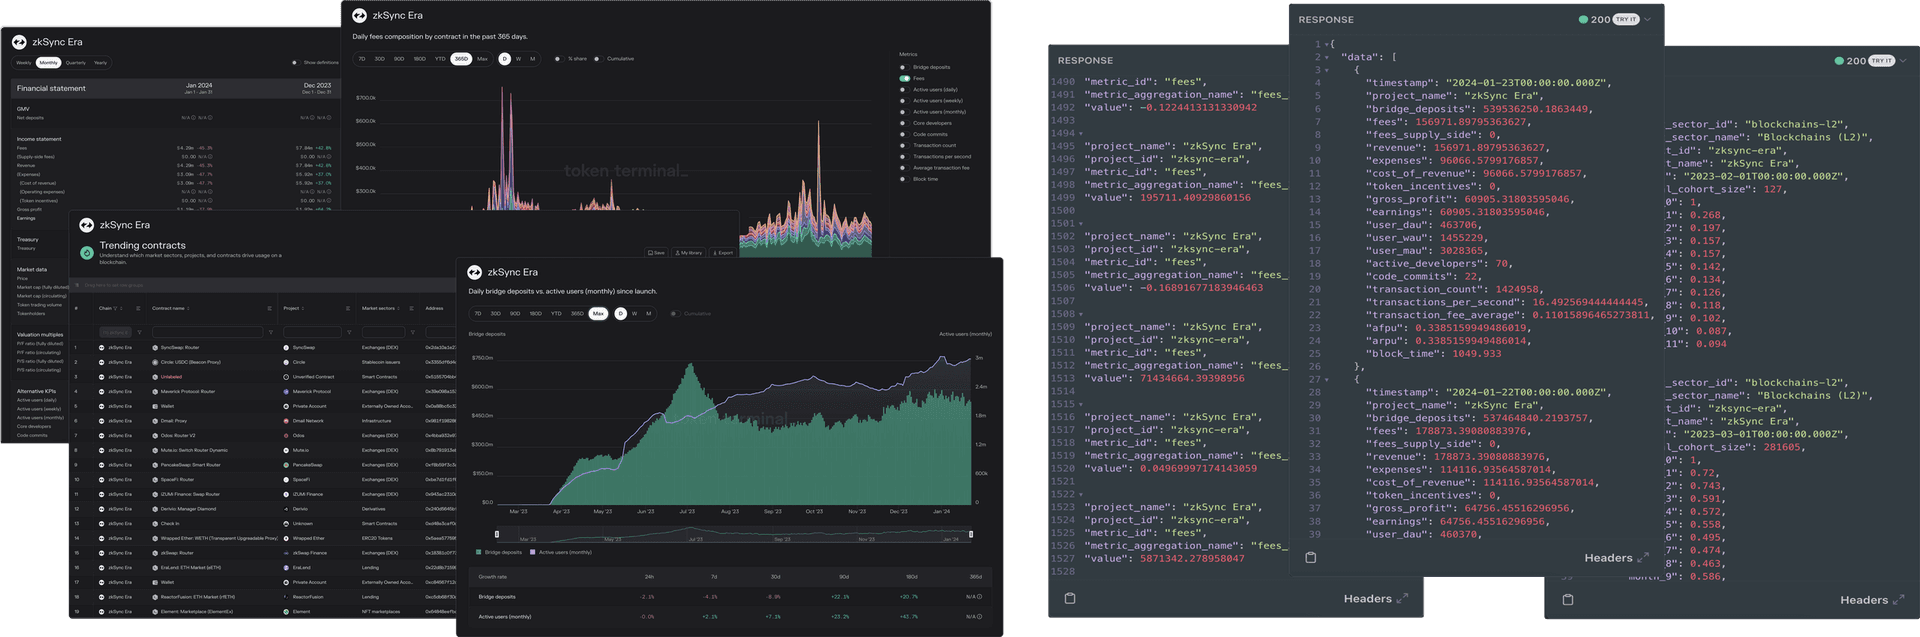This screenshot has width=1920, height=637.
Task: Click the copy icon in the middle Response panel
Action: pos(1311,557)
